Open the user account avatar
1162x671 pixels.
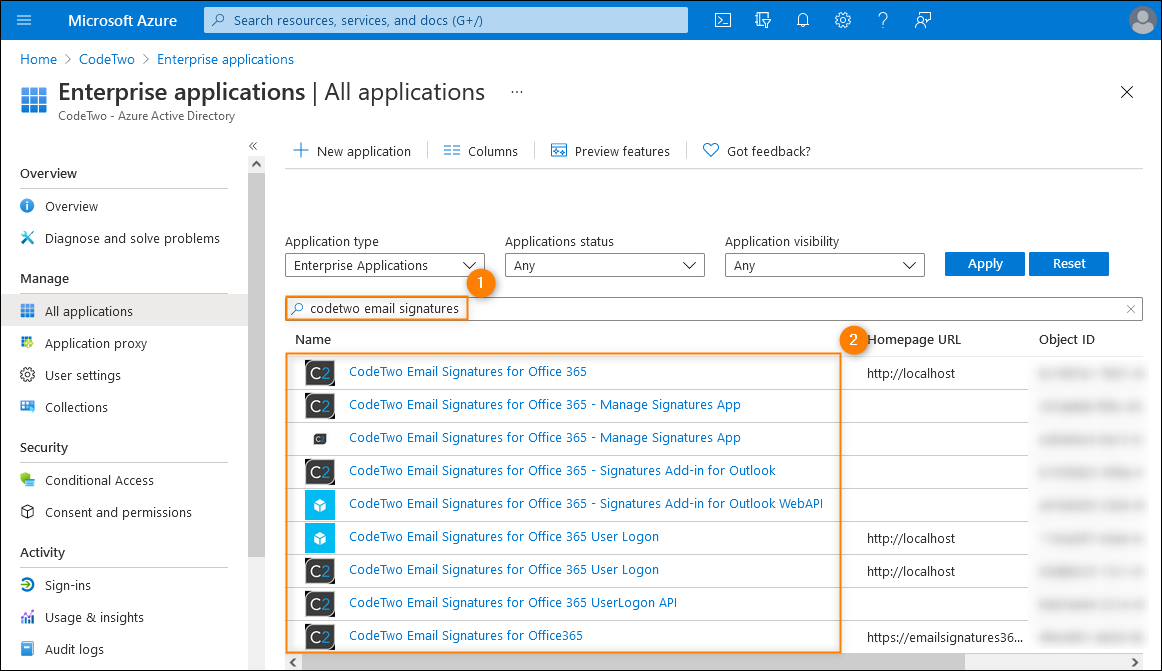(x=1143, y=20)
